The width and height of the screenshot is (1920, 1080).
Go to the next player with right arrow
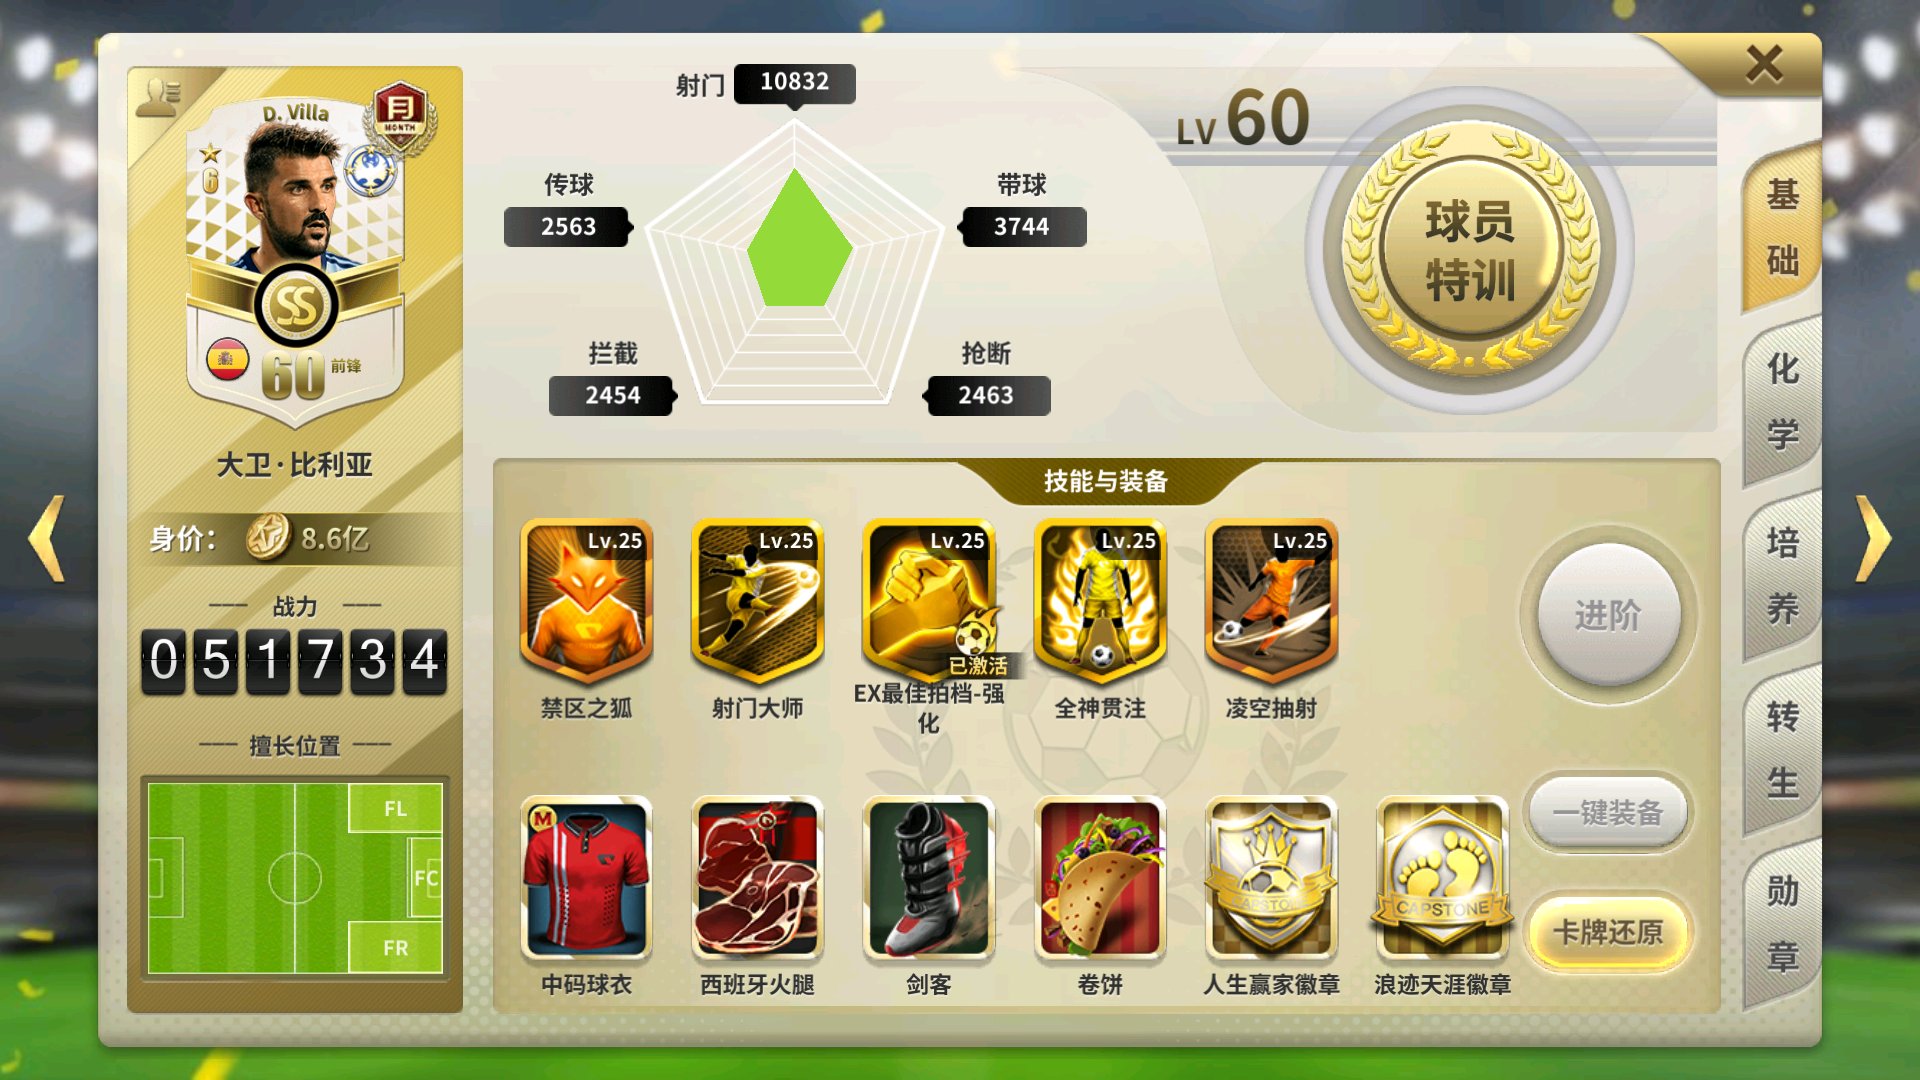tap(1873, 539)
